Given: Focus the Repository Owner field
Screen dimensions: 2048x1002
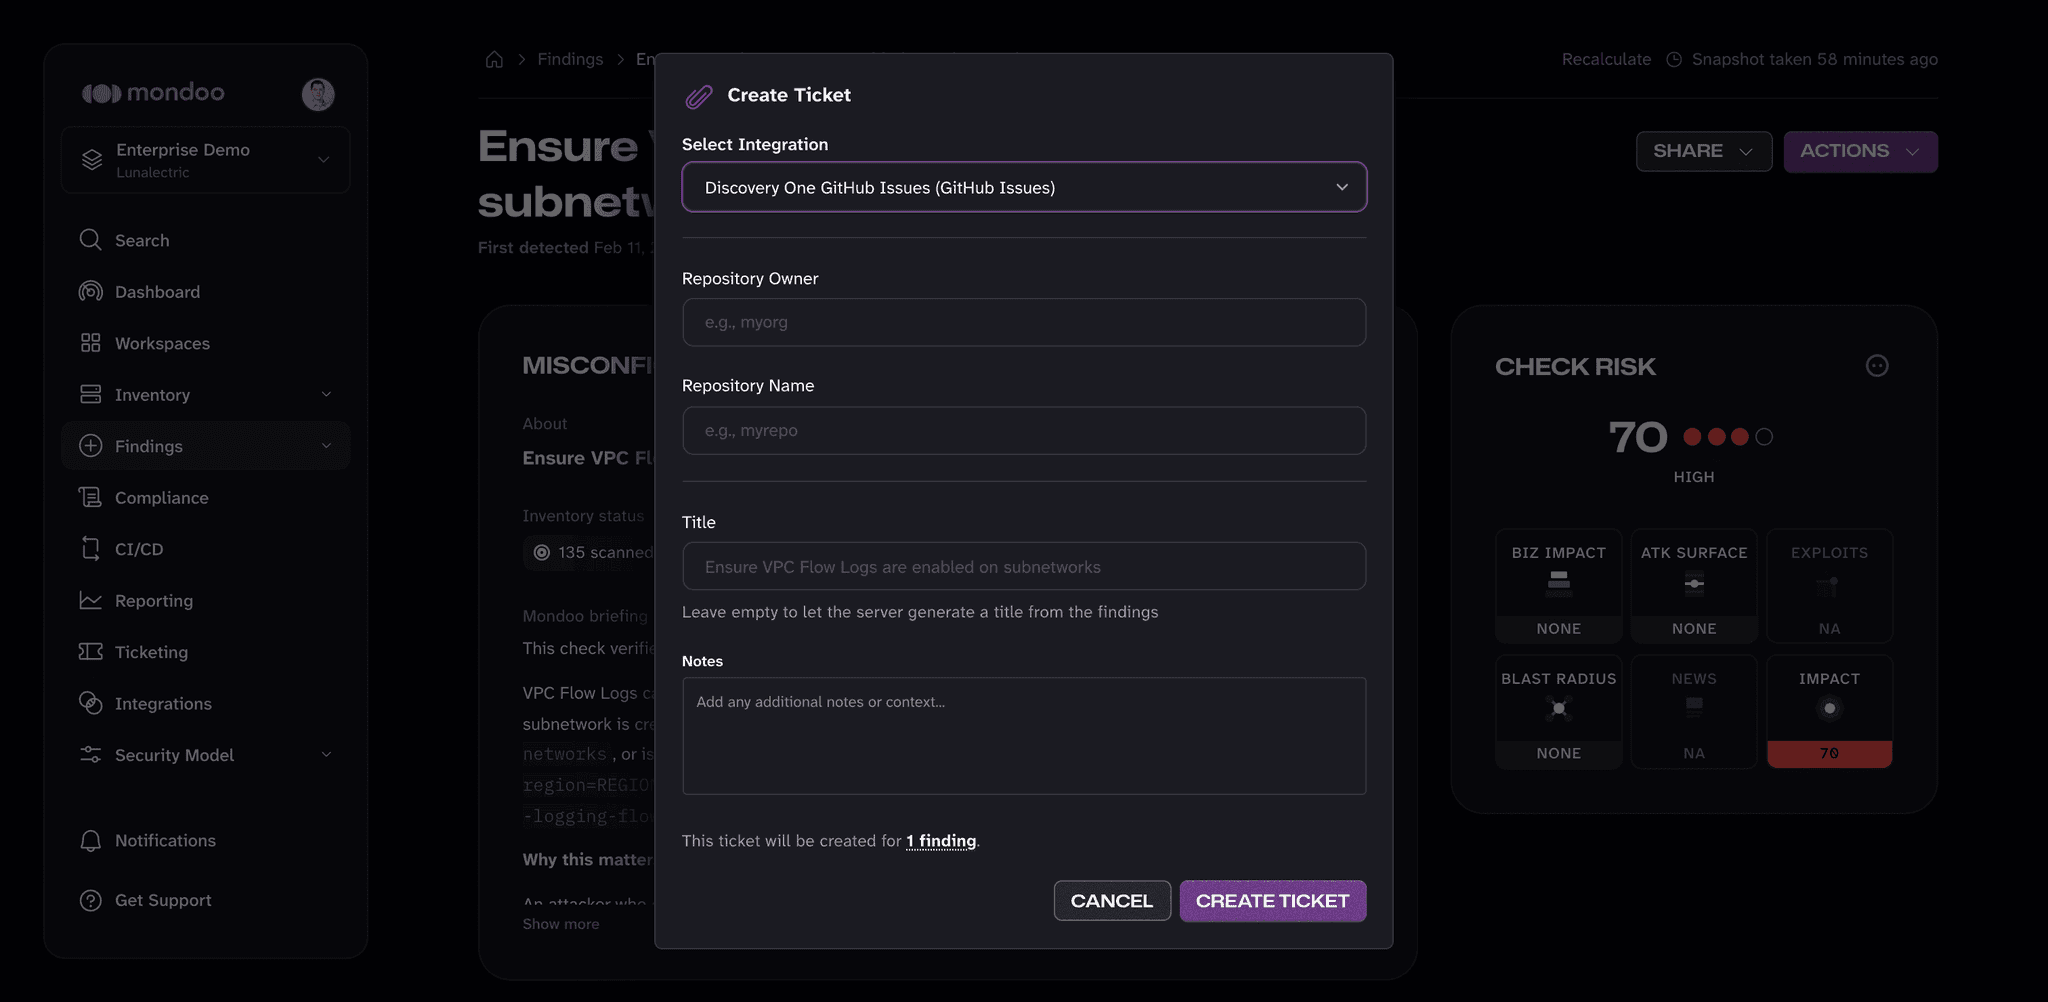Looking at the screenshot, I should [1024, 322].
